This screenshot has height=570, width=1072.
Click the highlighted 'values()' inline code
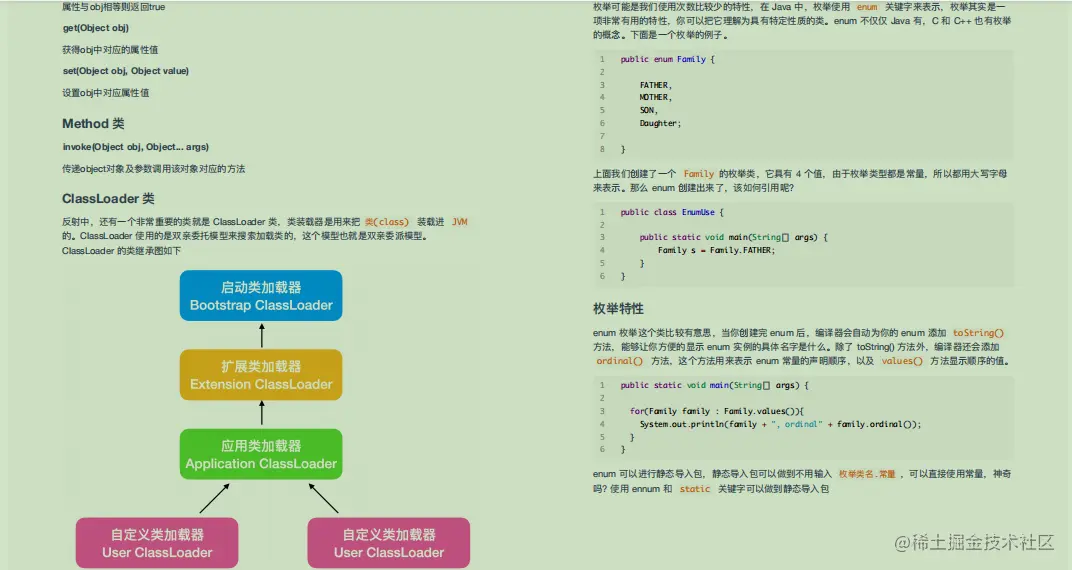click(x=902, y=361)
